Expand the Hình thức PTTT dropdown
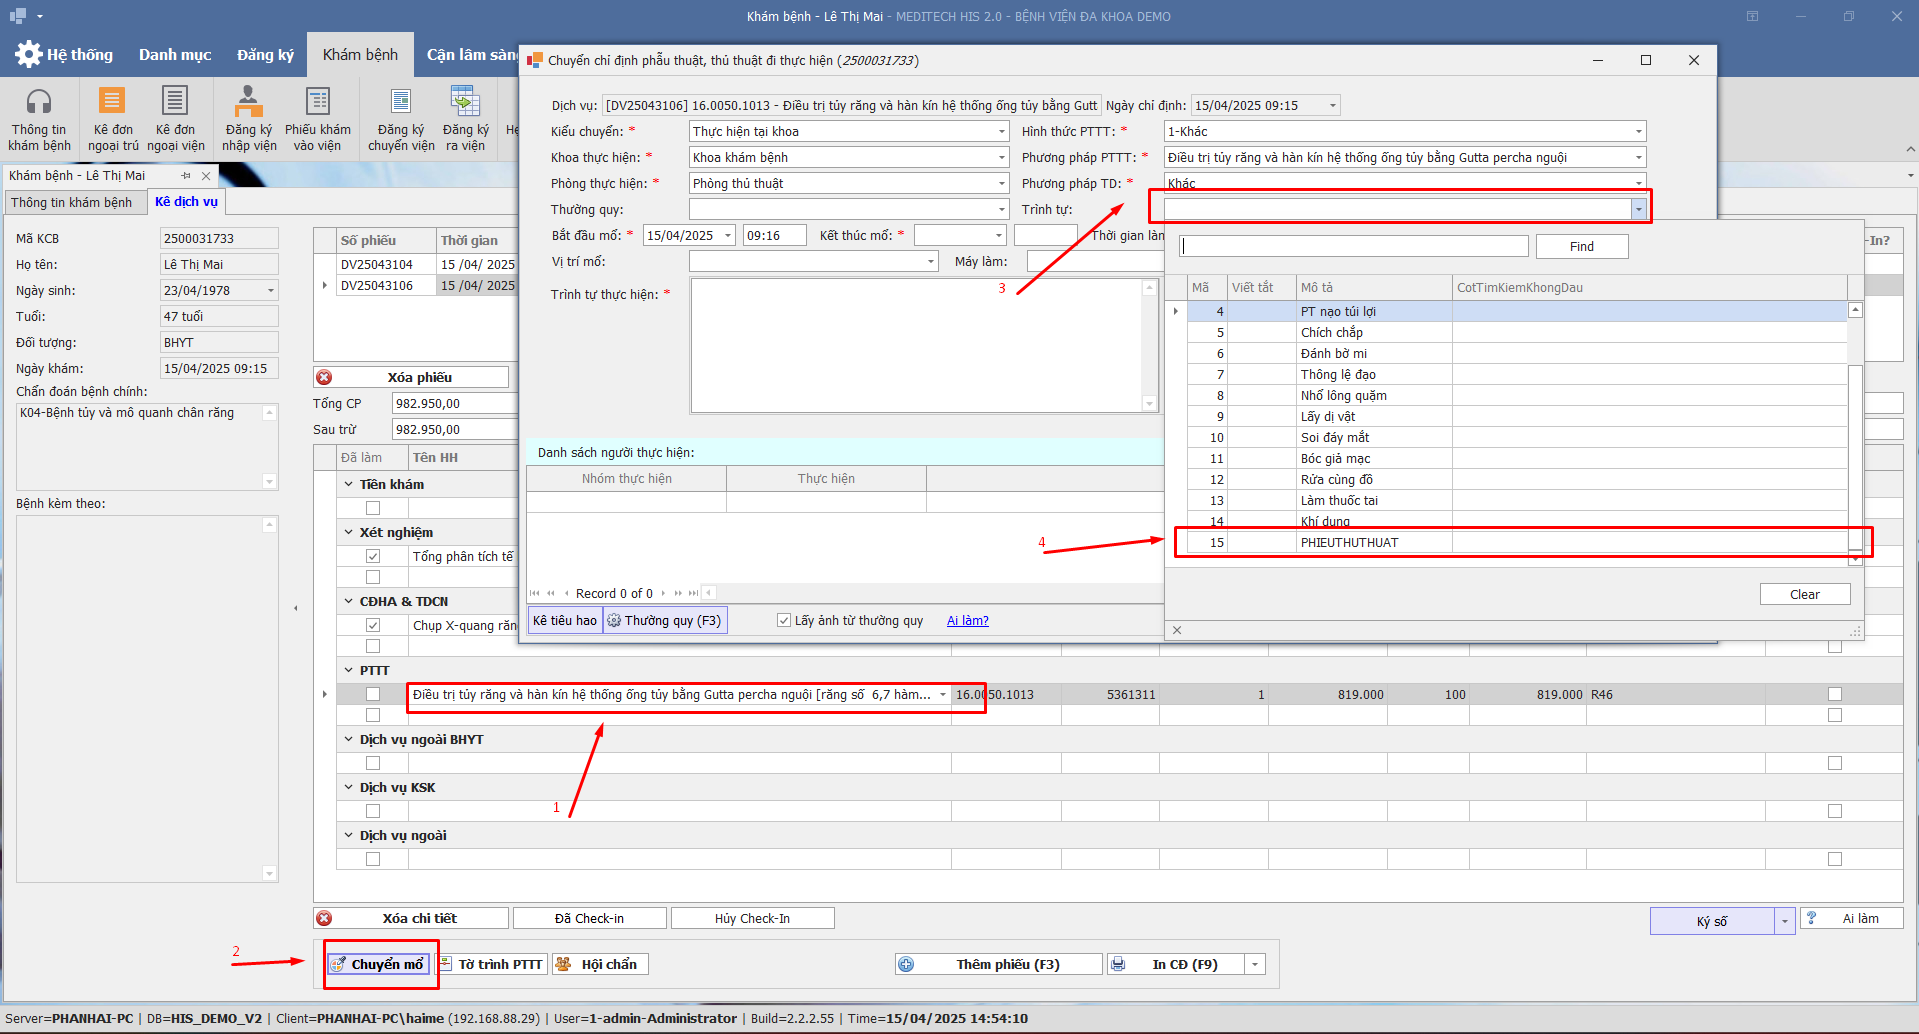1919x1034 pixels. (x=1638, y=132)
